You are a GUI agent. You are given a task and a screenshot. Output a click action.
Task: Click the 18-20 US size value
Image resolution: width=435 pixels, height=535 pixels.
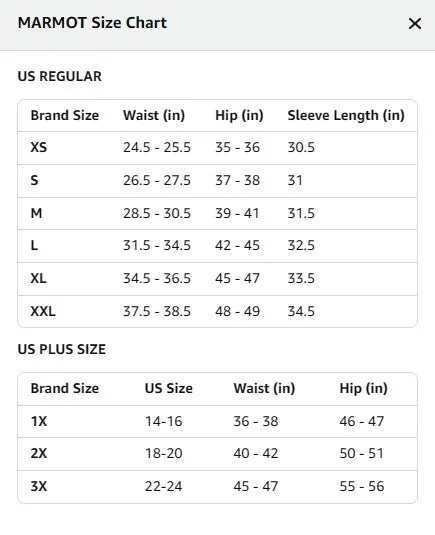(164, 453)
